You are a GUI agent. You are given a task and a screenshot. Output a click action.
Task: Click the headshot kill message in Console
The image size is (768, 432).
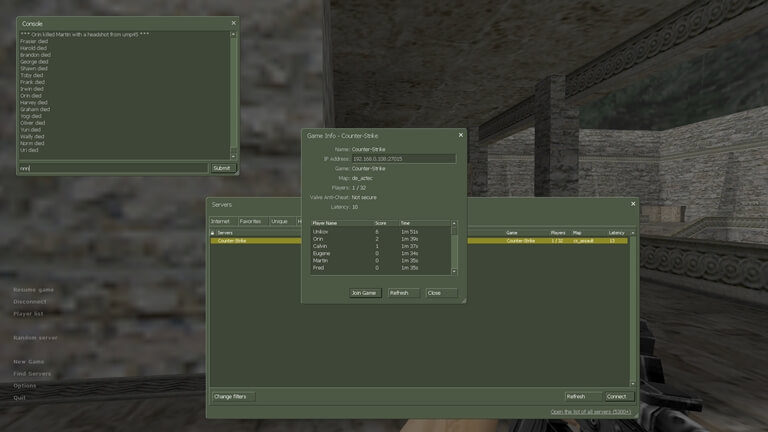[84, 34]
